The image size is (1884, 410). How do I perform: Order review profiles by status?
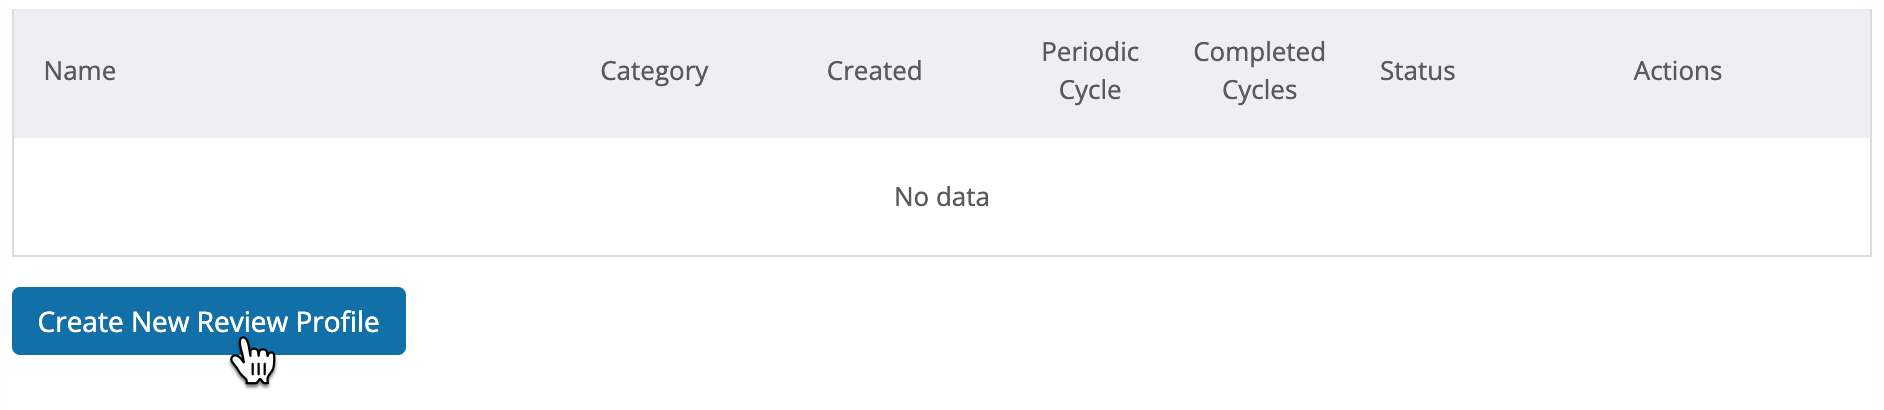pyautogui.click(x=1417, y=71)
